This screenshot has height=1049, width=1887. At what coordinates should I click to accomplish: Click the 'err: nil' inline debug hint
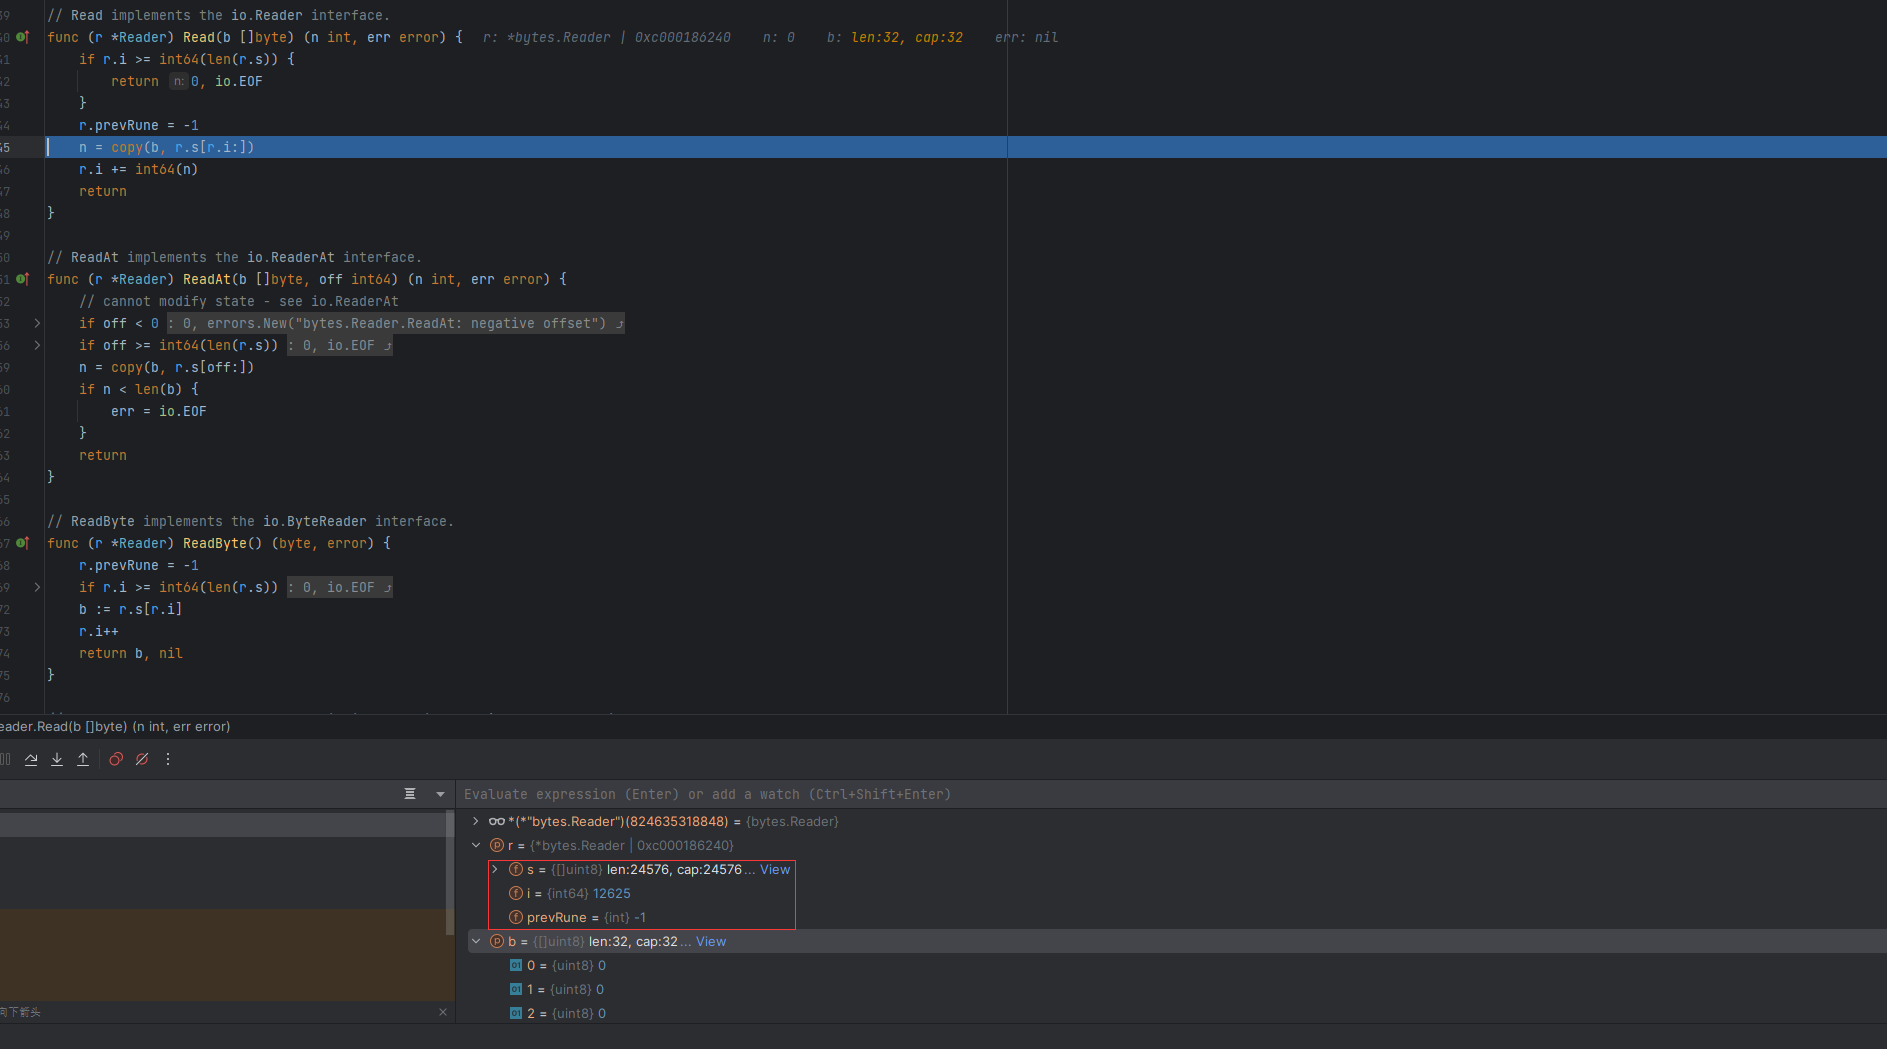pyautogui.click(x=1026, y=37)
